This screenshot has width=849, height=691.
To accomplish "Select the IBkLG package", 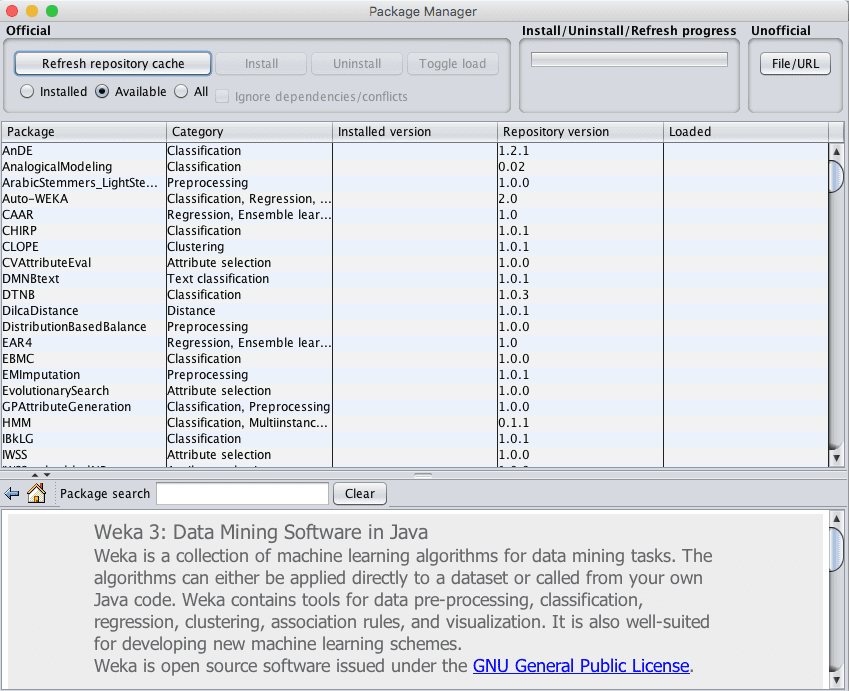I will pos(415,439).
